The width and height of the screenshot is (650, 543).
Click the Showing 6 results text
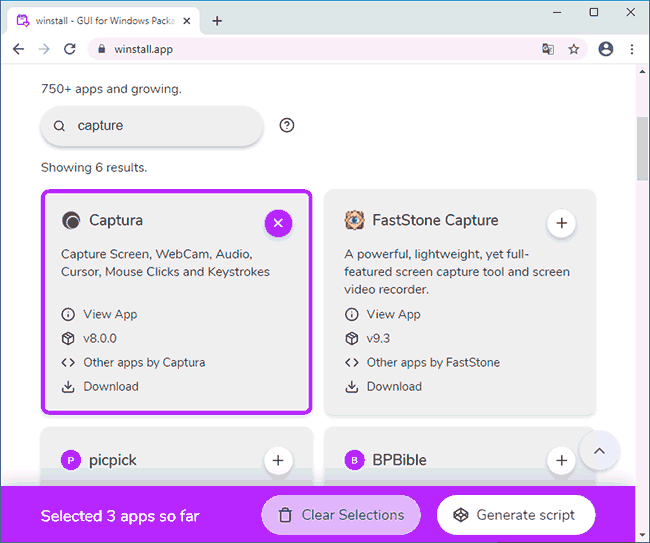tap(94, 167)
